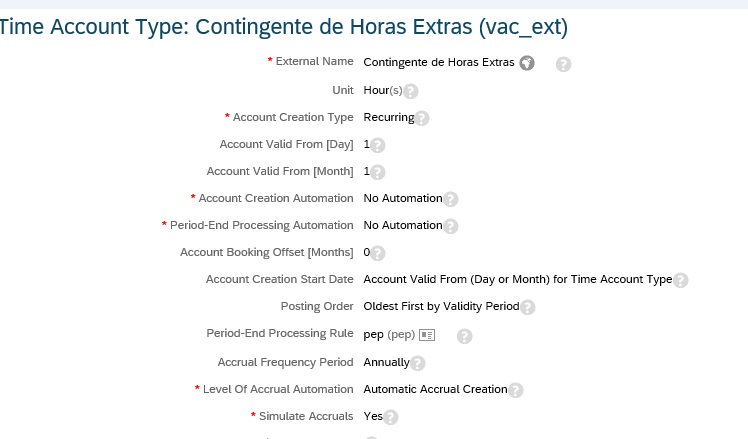Click help icon for Period-End Processing Rule
The width and height of the screenshot is (748, 439).
coord(465,336)
